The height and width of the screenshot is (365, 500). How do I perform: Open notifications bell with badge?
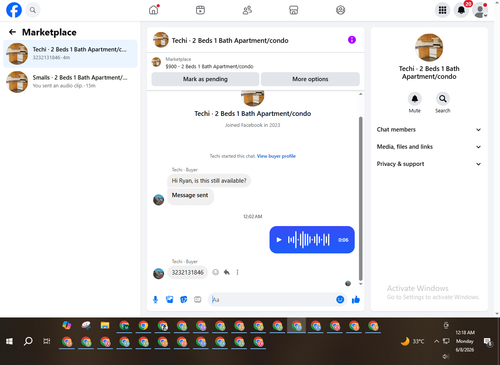pyautogui.click(x=461, y=10)
